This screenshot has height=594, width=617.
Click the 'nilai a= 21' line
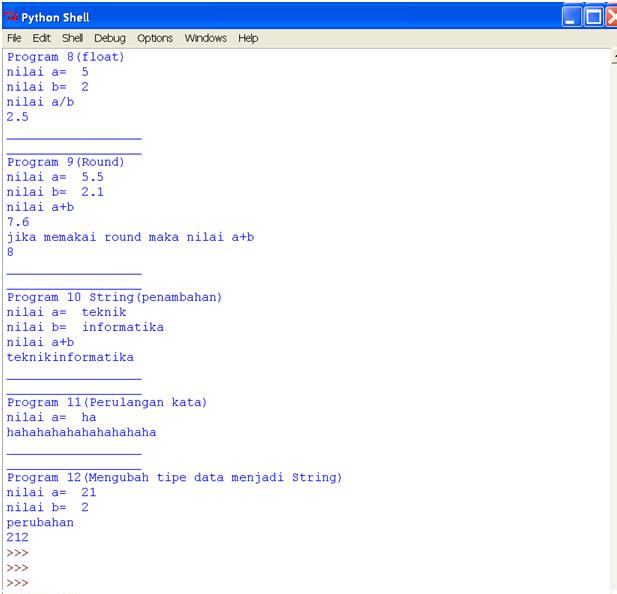pyautogui.click(x=52, y=493)
